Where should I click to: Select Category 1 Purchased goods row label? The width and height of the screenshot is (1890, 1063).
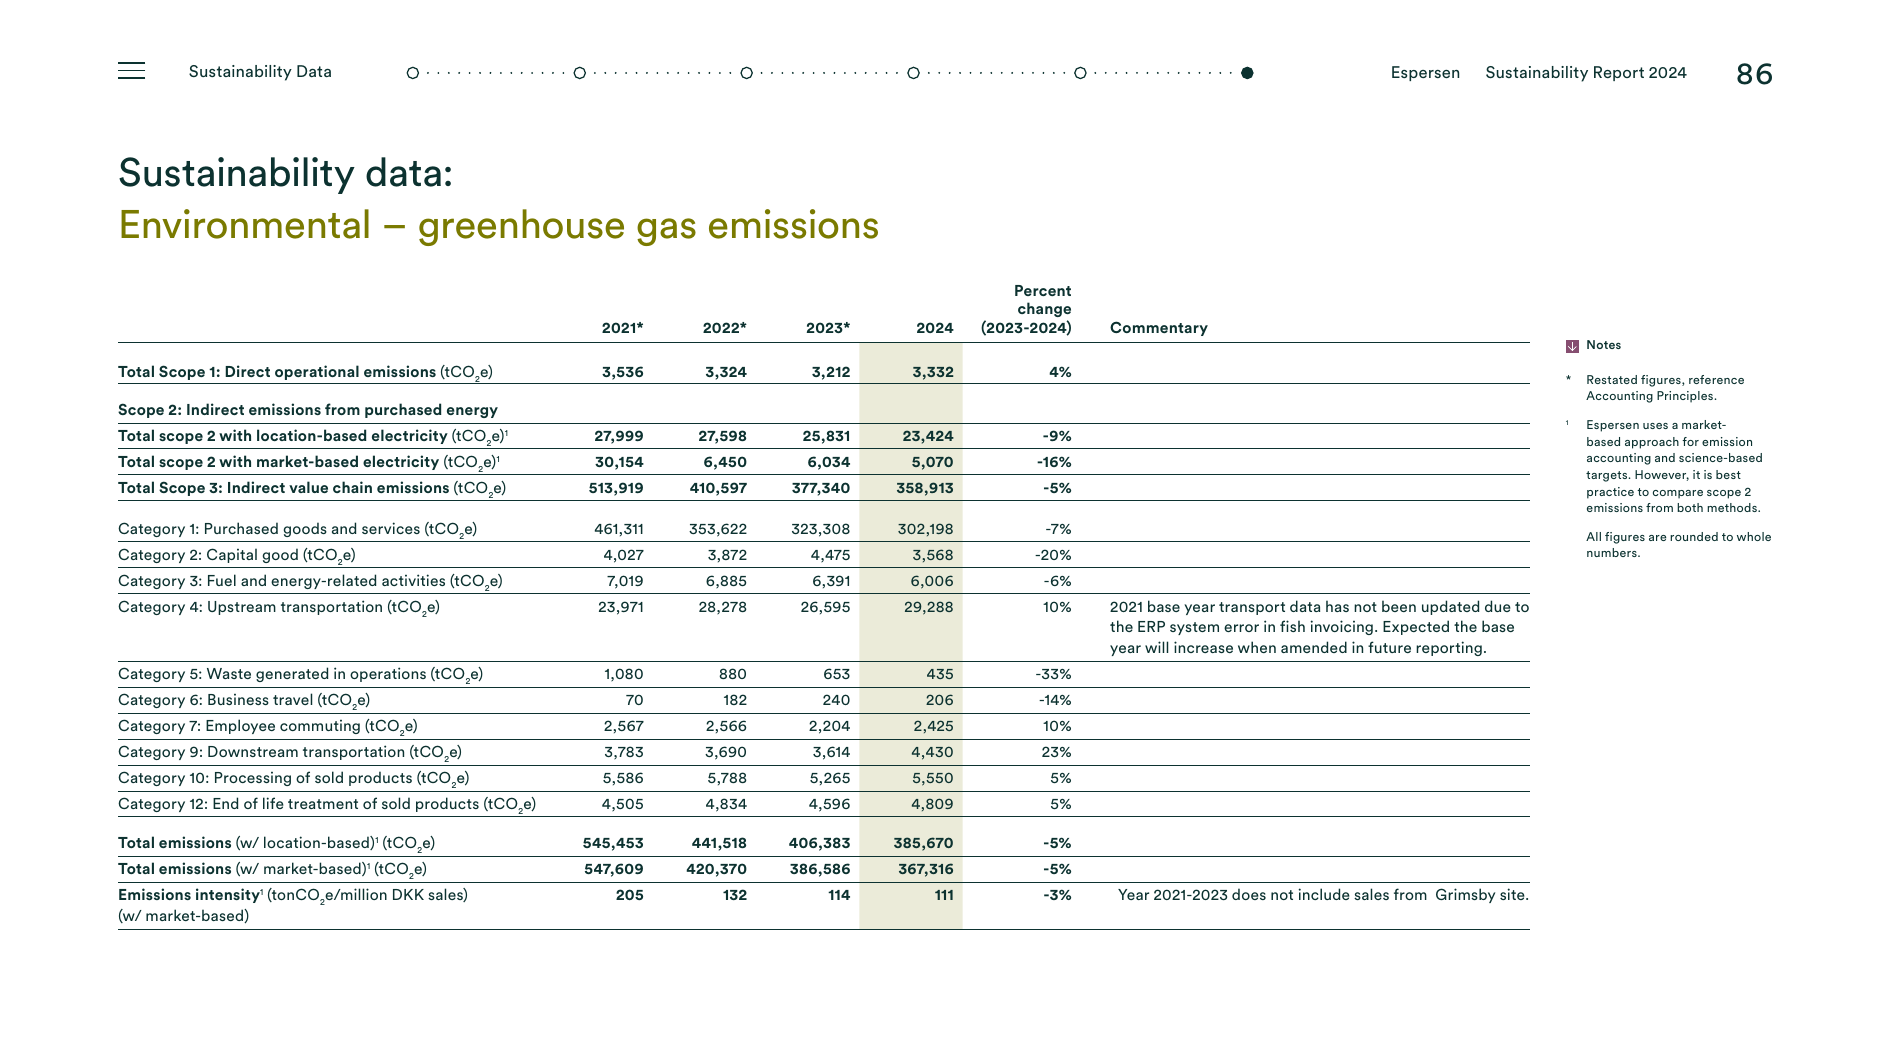click(x=297, y=529)
